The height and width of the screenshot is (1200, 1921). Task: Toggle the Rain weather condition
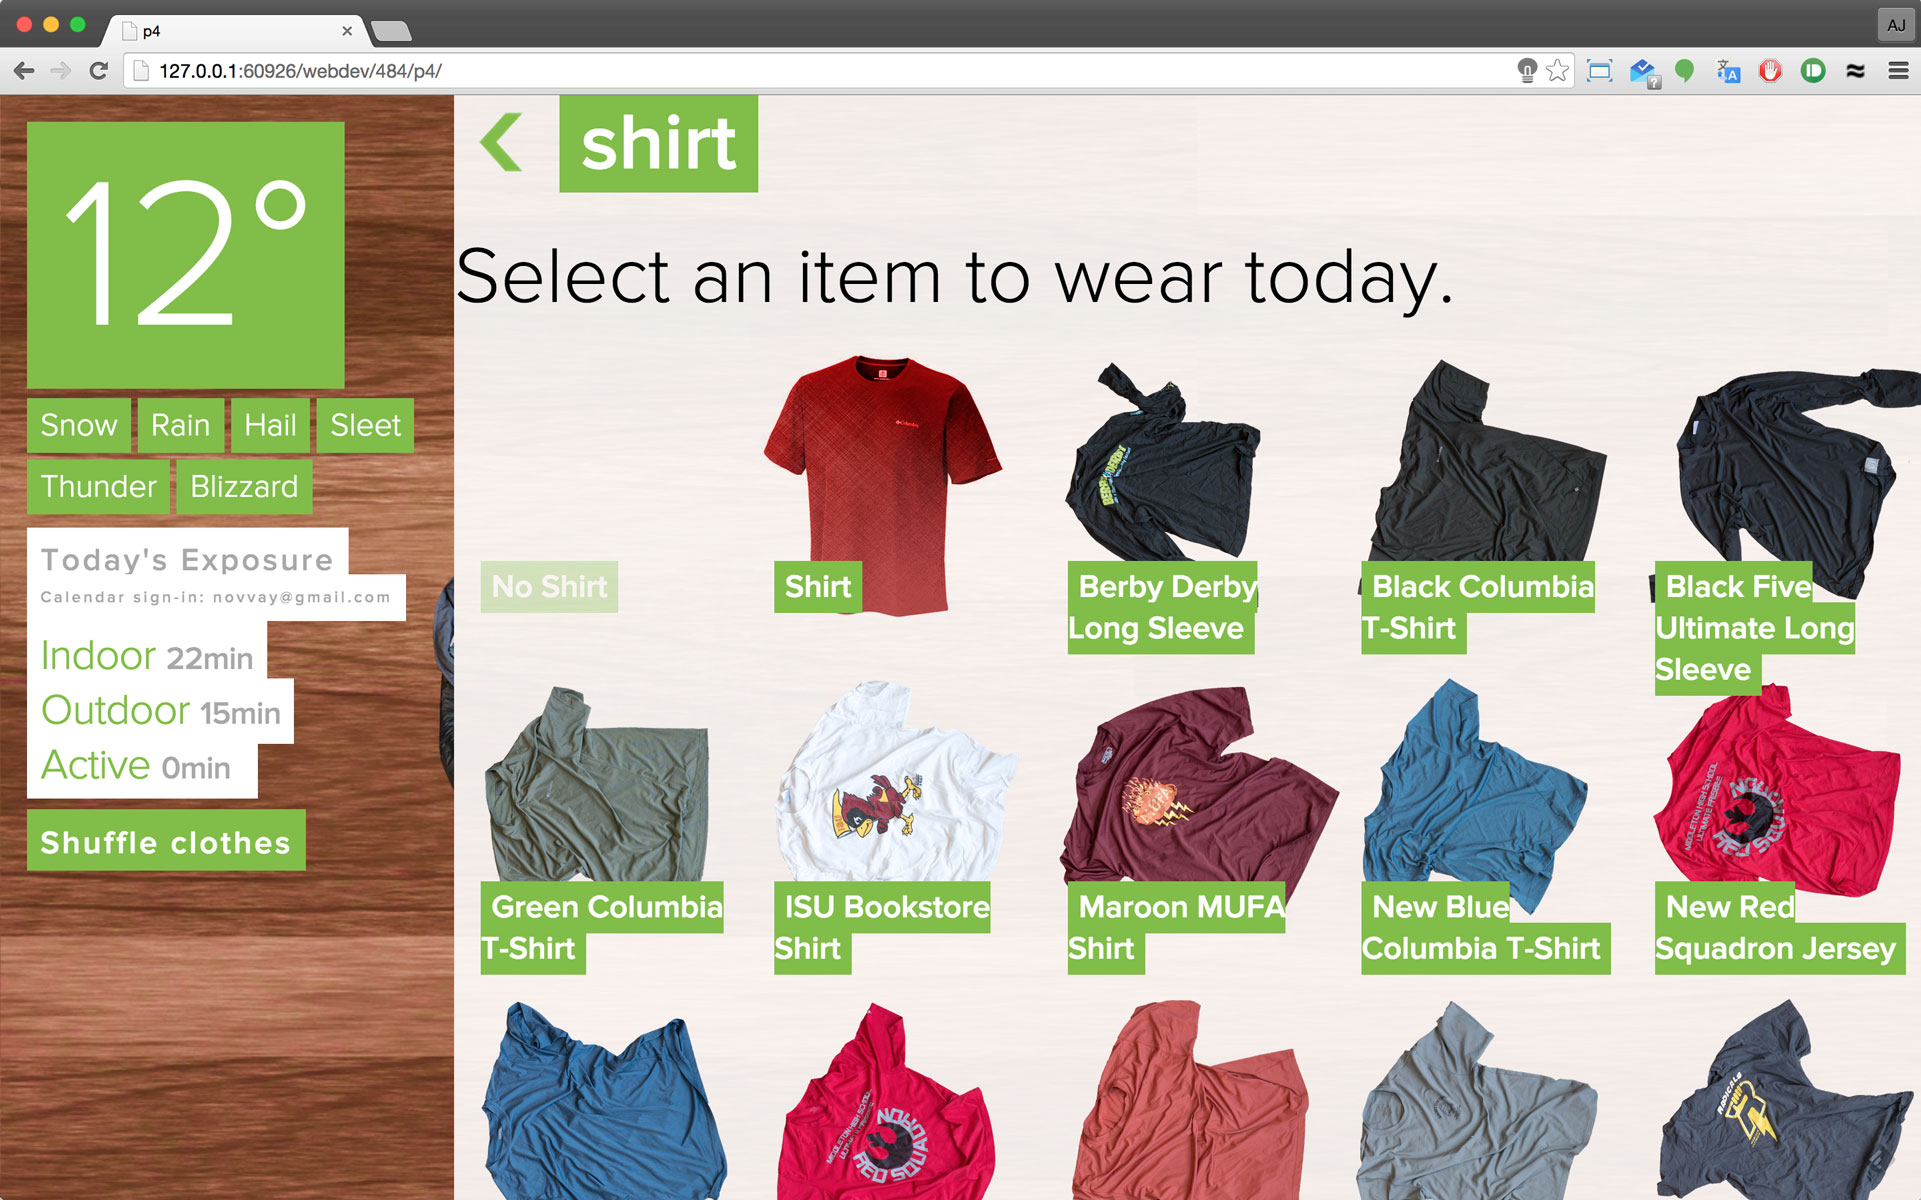click(180, 425)
